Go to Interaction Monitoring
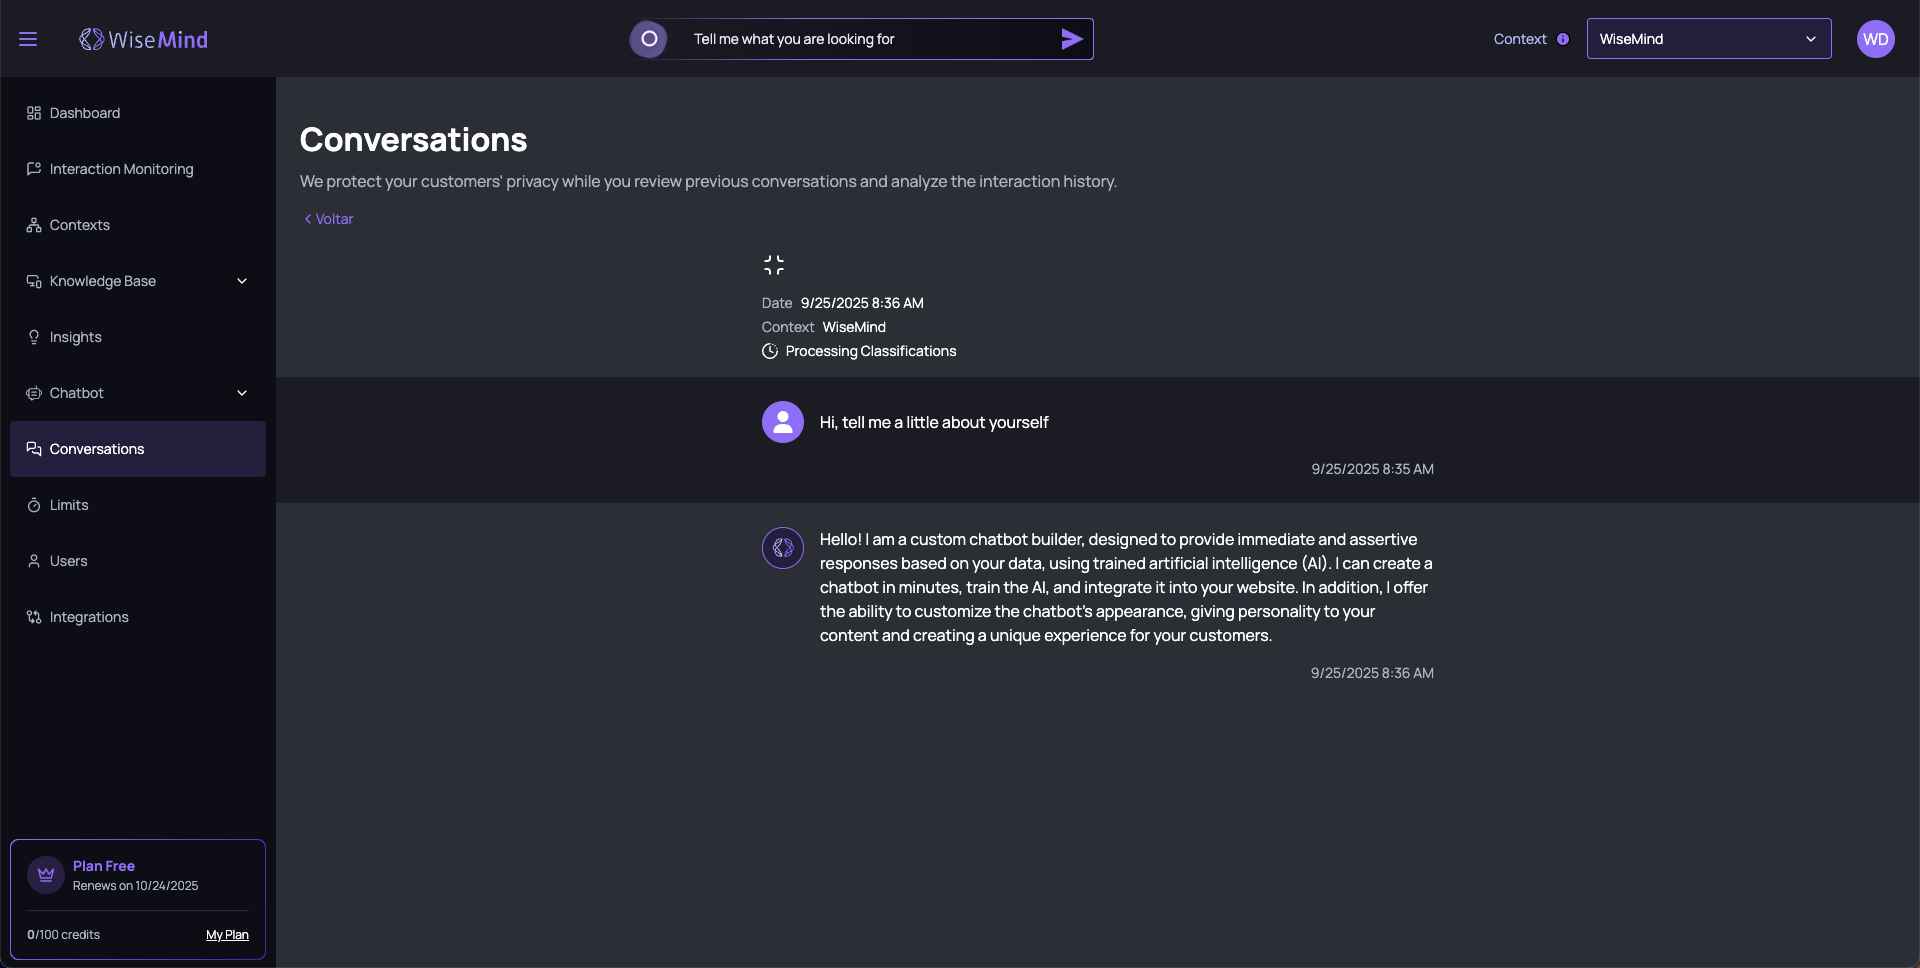 [x=121, y=169]
